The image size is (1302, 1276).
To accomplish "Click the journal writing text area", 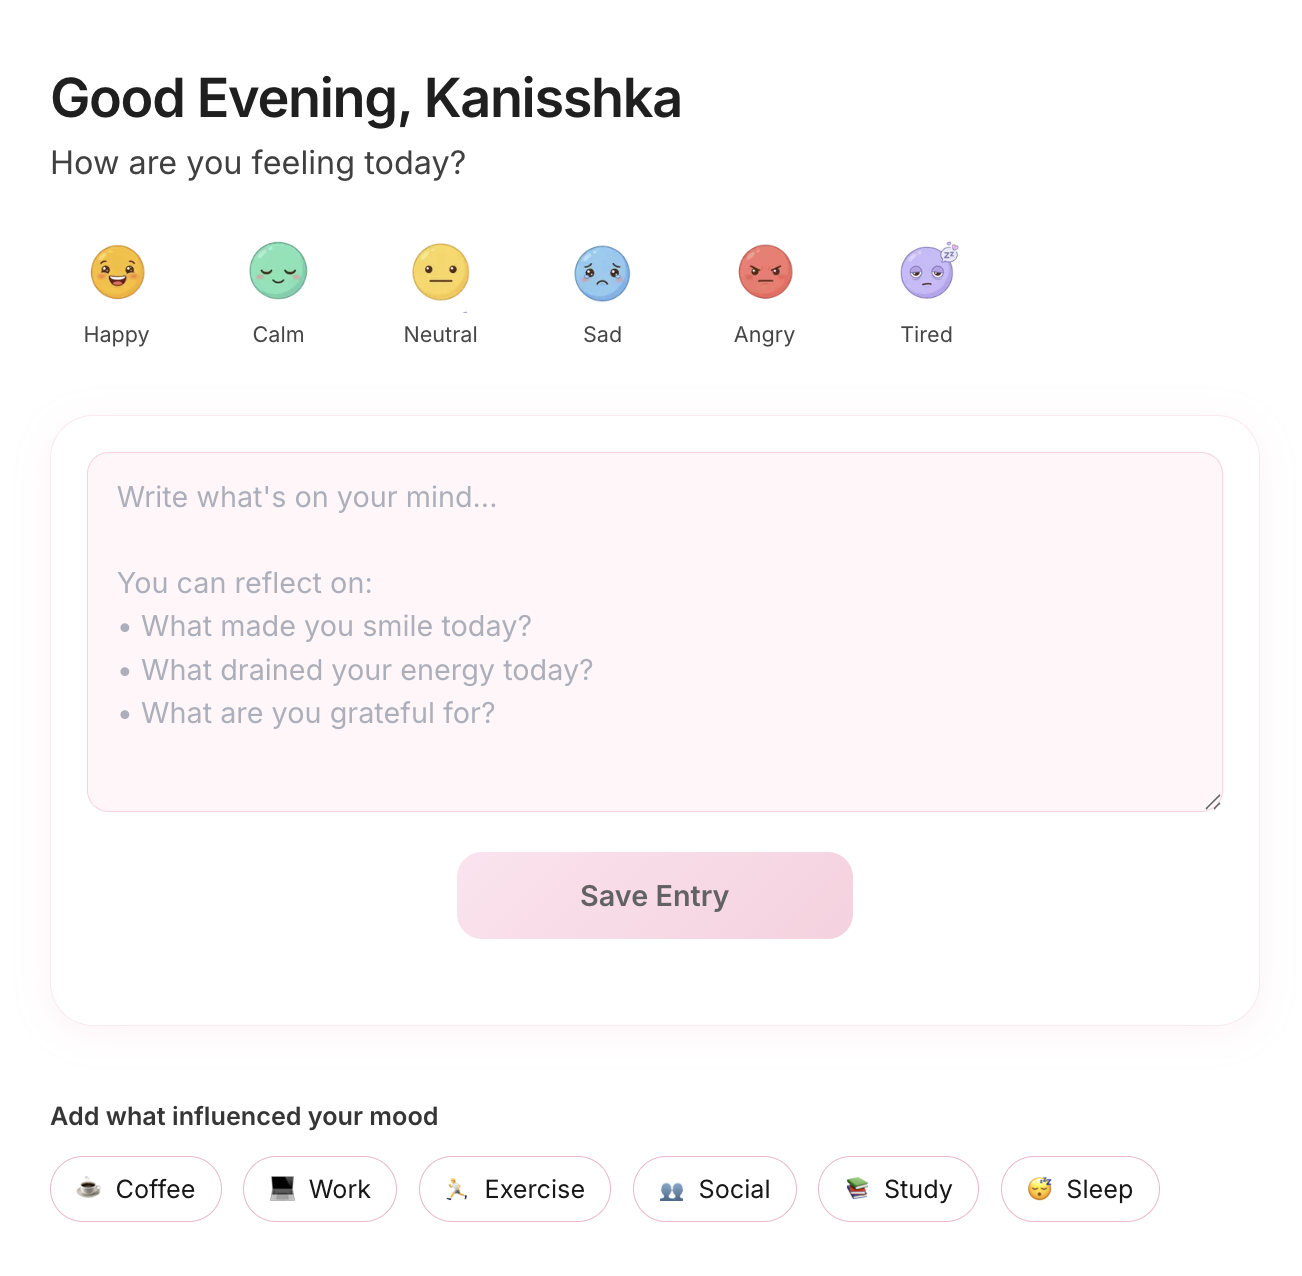I will 654,630.
